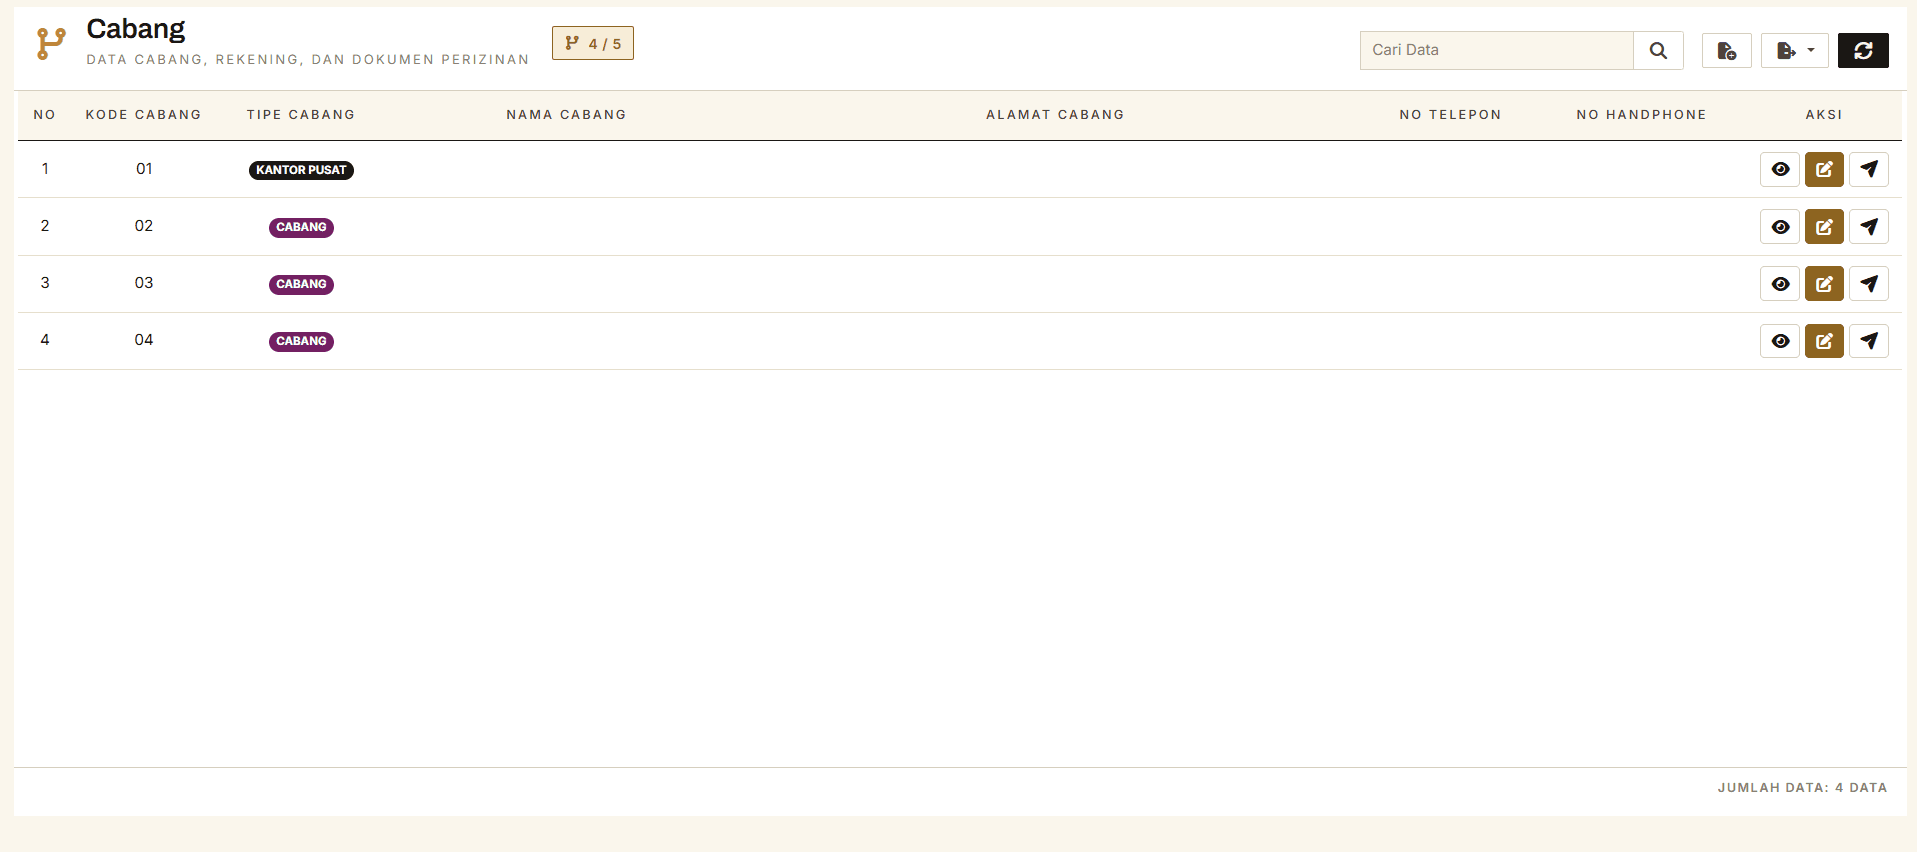Edit the branch with code 01
Viewport: 1917px width, 852px height.
(x=1824, y=170)
